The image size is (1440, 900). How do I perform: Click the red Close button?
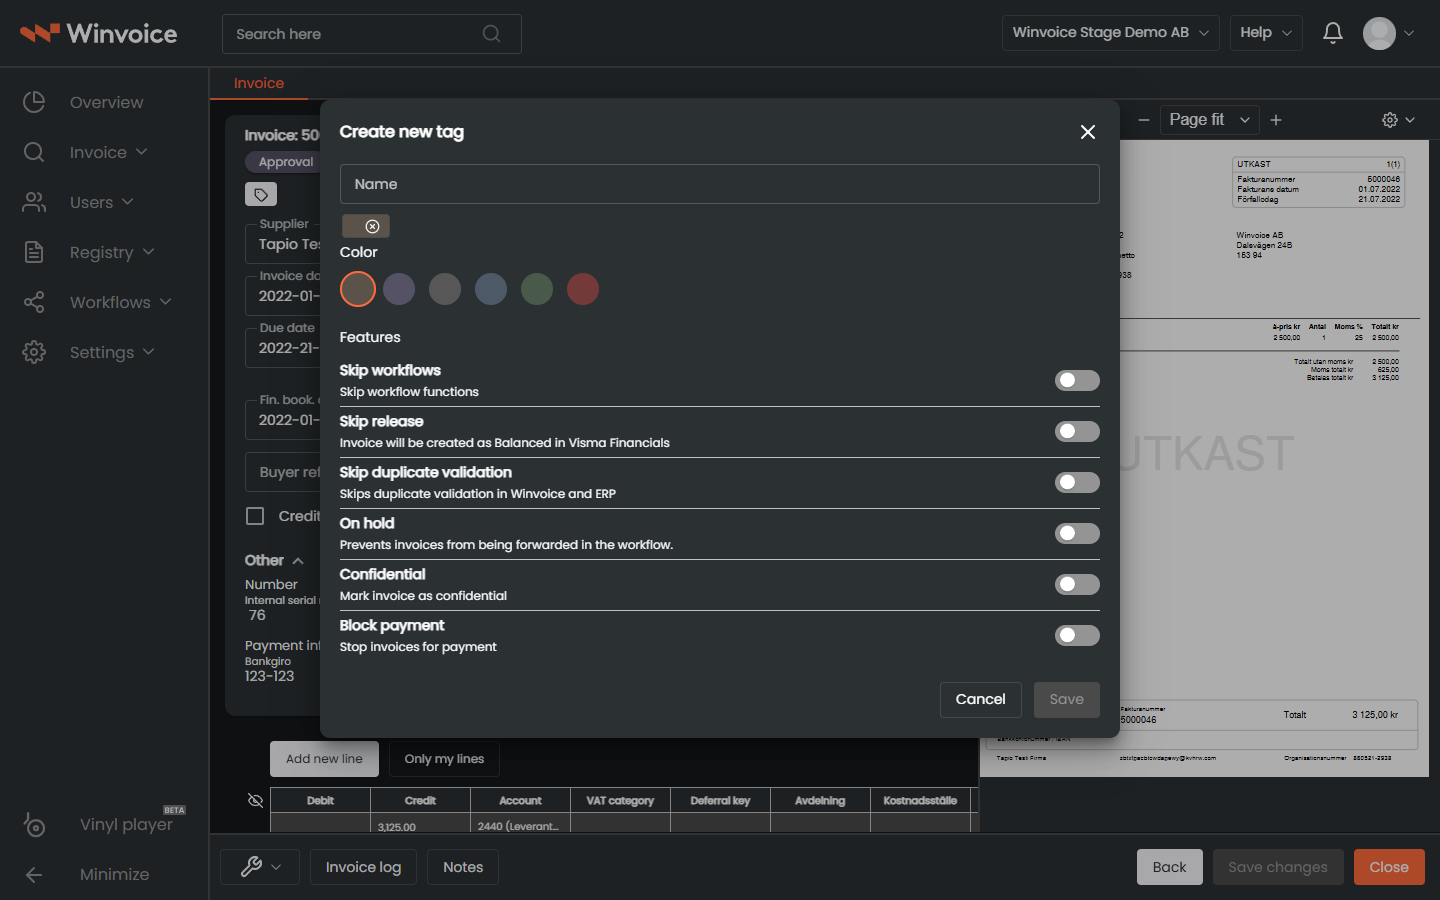(x=1389, y=867)
